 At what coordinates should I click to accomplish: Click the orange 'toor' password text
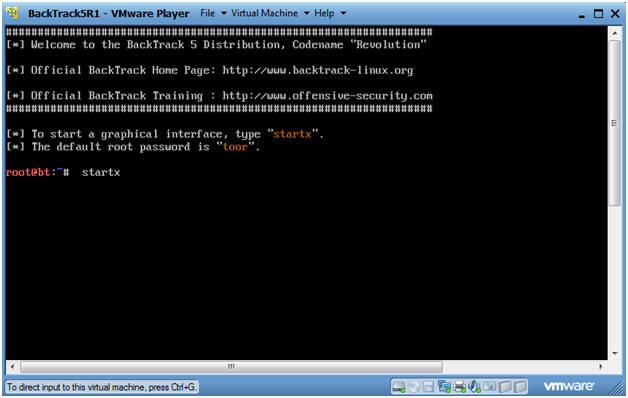235,147
